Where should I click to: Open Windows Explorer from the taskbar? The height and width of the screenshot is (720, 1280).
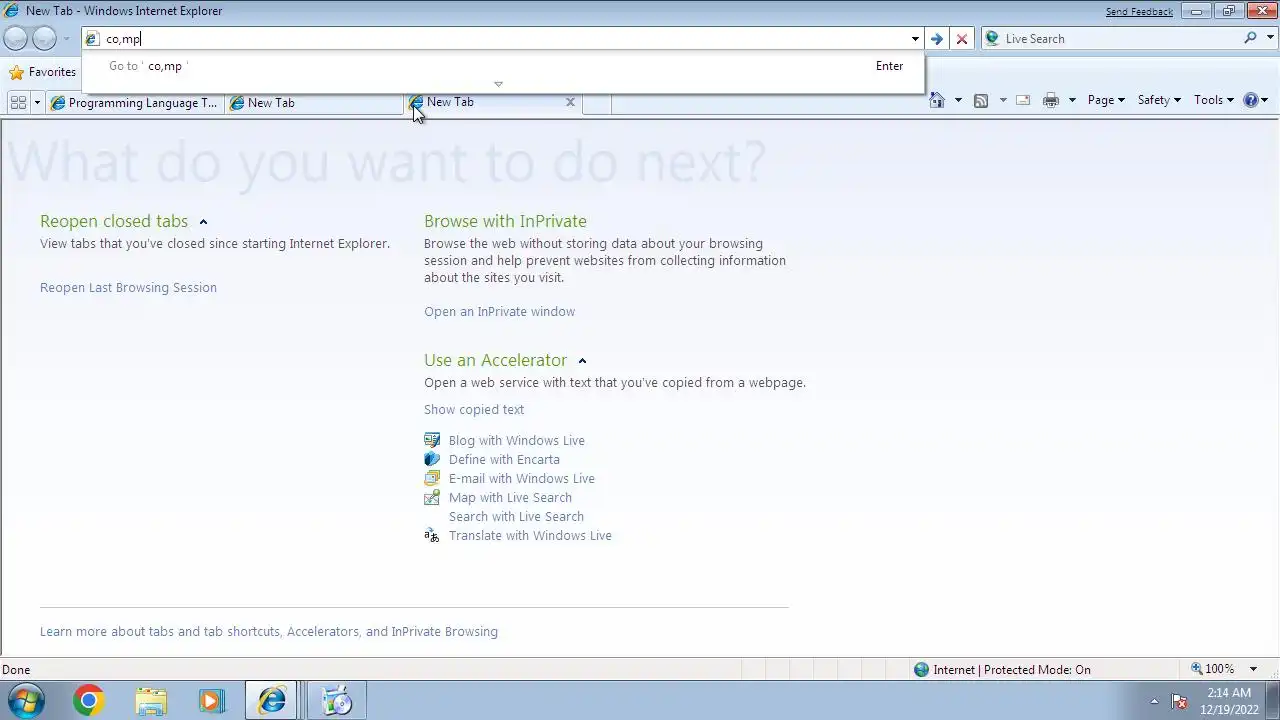pos(151,701)
